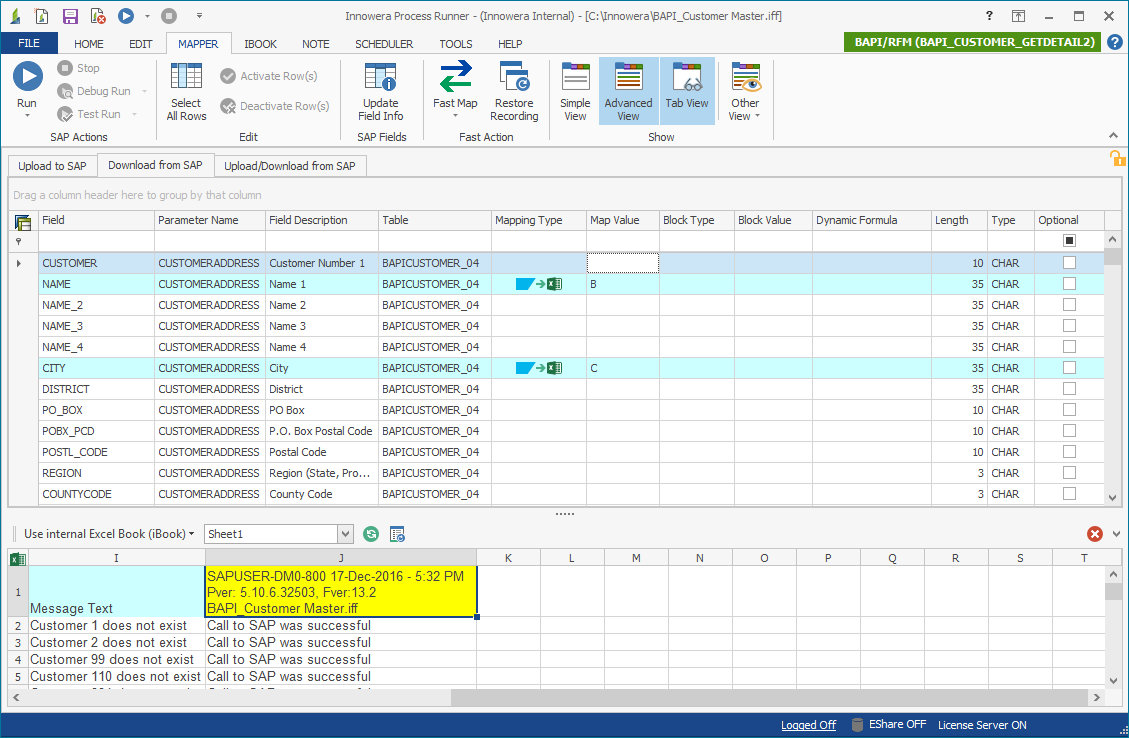Enable Optional checkbox for CITY row
1129x738 pixels.
[x=1069, y=368]
